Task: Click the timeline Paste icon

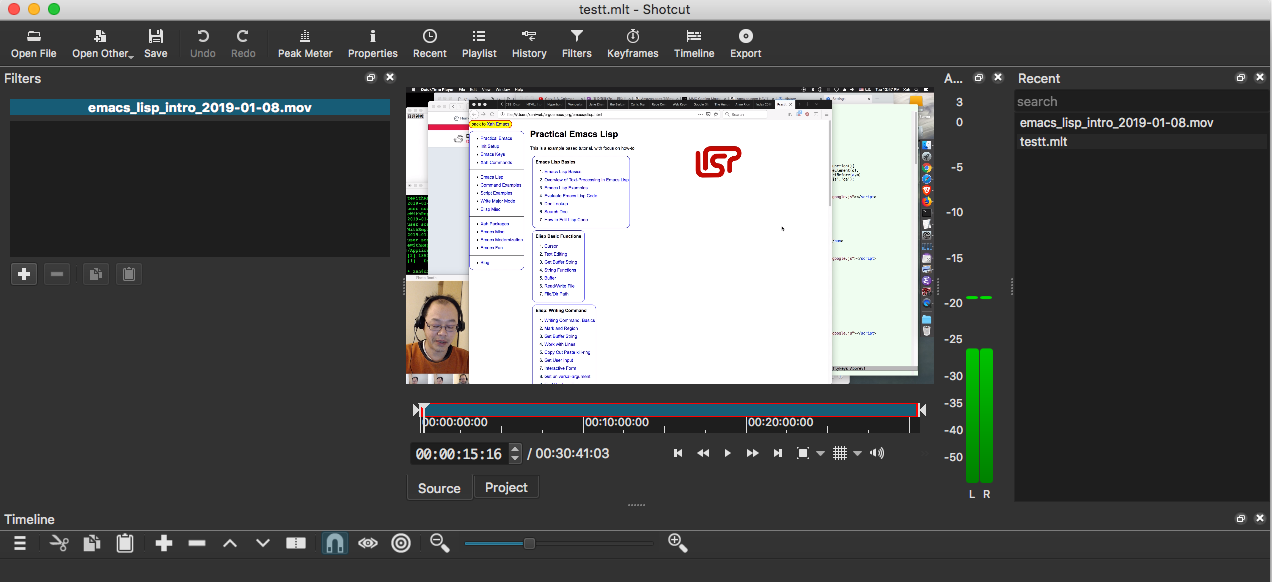Action: (125, 543)
